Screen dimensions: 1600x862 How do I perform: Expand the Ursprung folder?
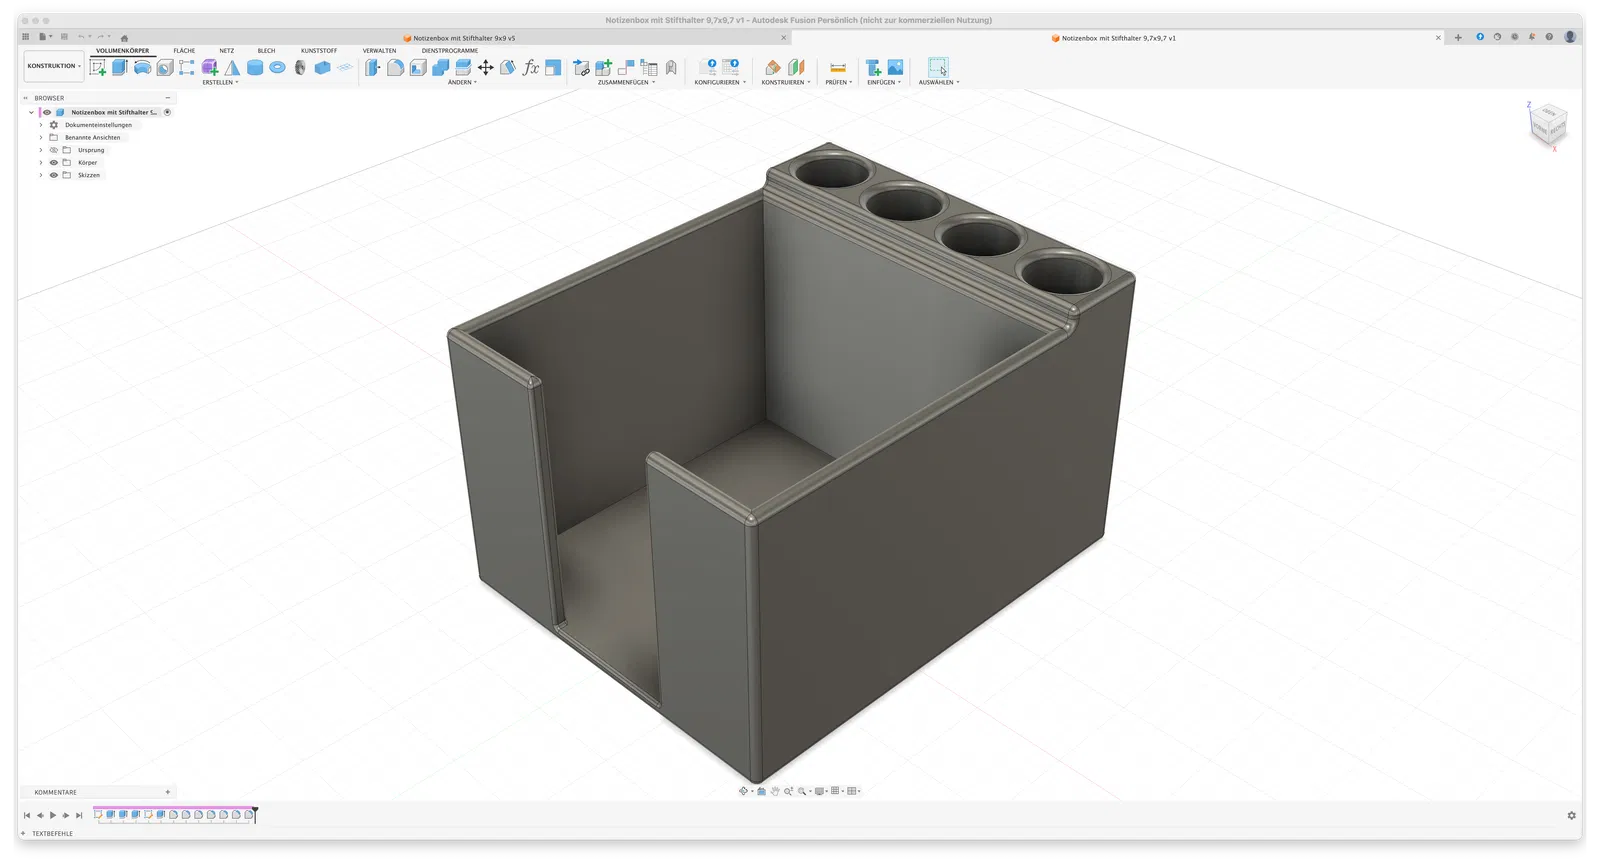point(41,150)
